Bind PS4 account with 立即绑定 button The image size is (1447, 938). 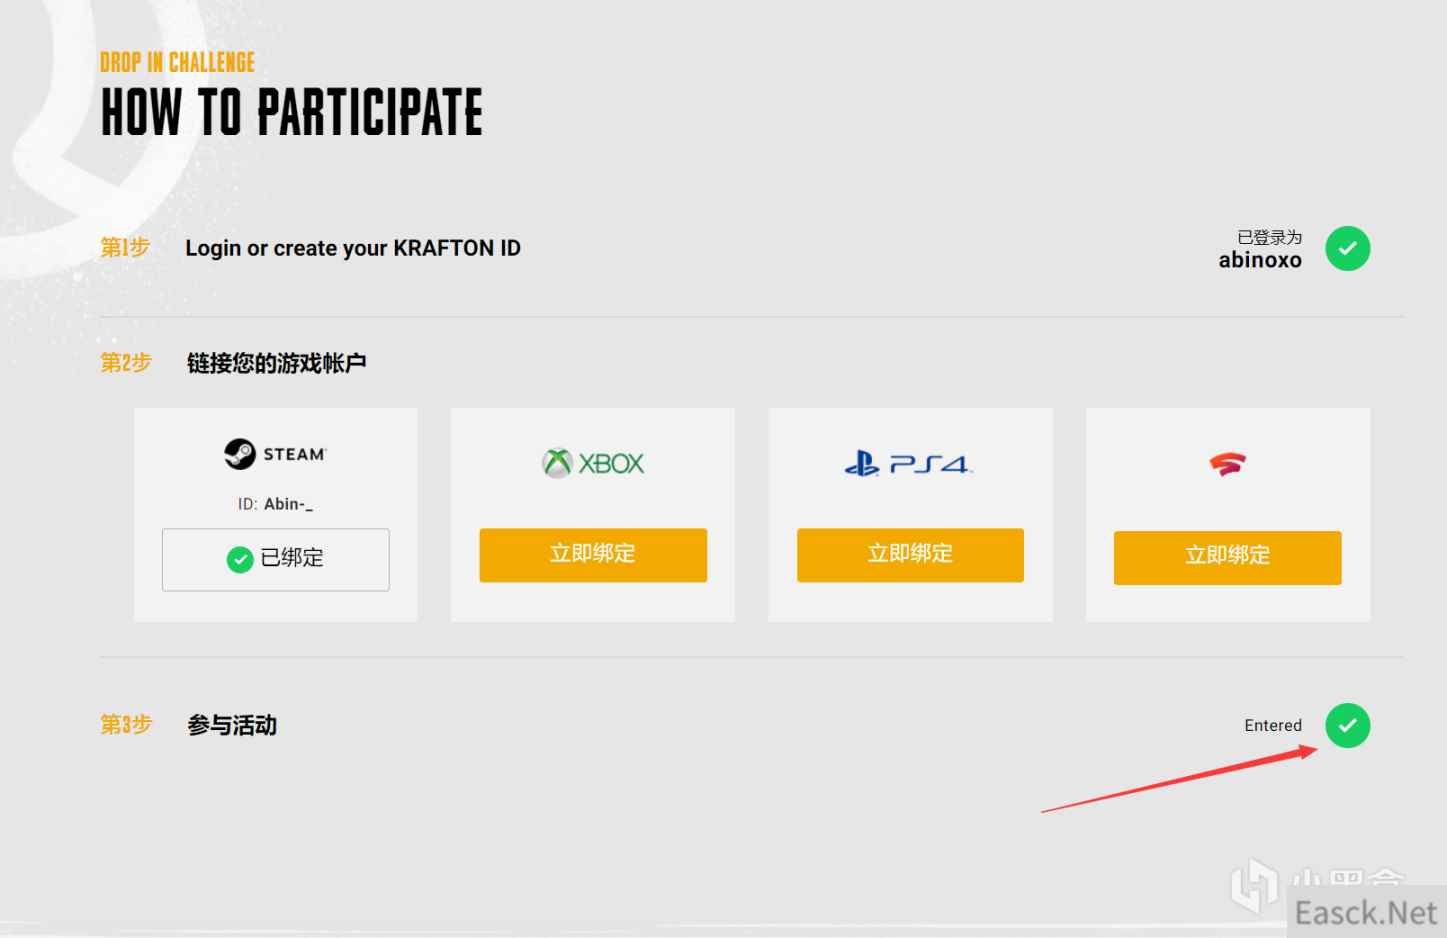910,555
